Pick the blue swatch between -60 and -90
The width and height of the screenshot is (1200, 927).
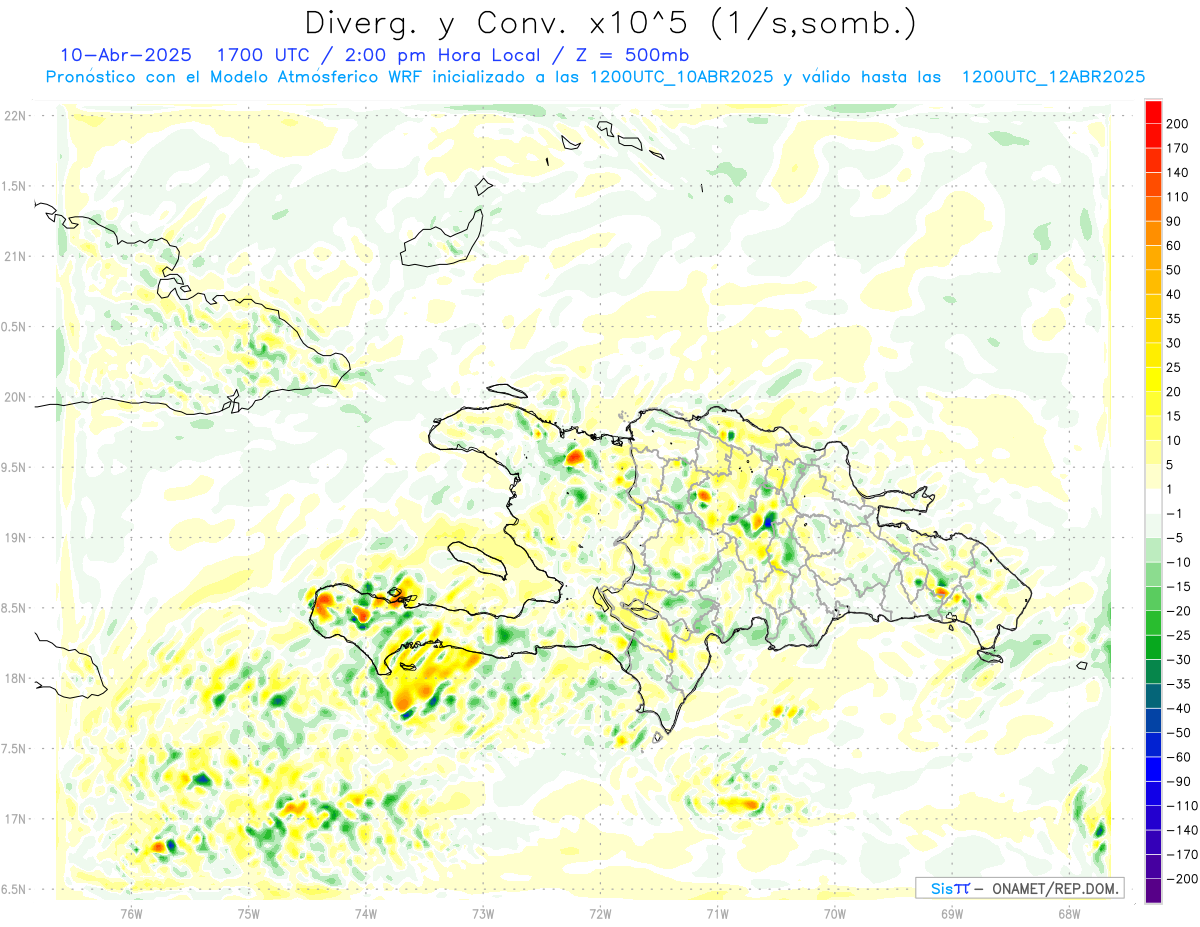1153,769
